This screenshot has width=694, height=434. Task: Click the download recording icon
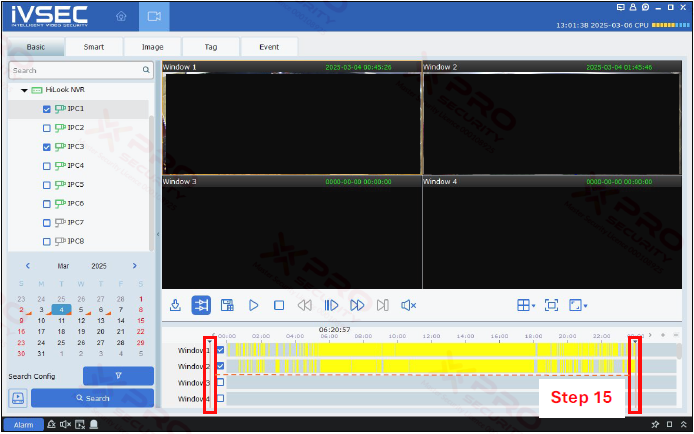pyautogui.click(x=175, y=305)
